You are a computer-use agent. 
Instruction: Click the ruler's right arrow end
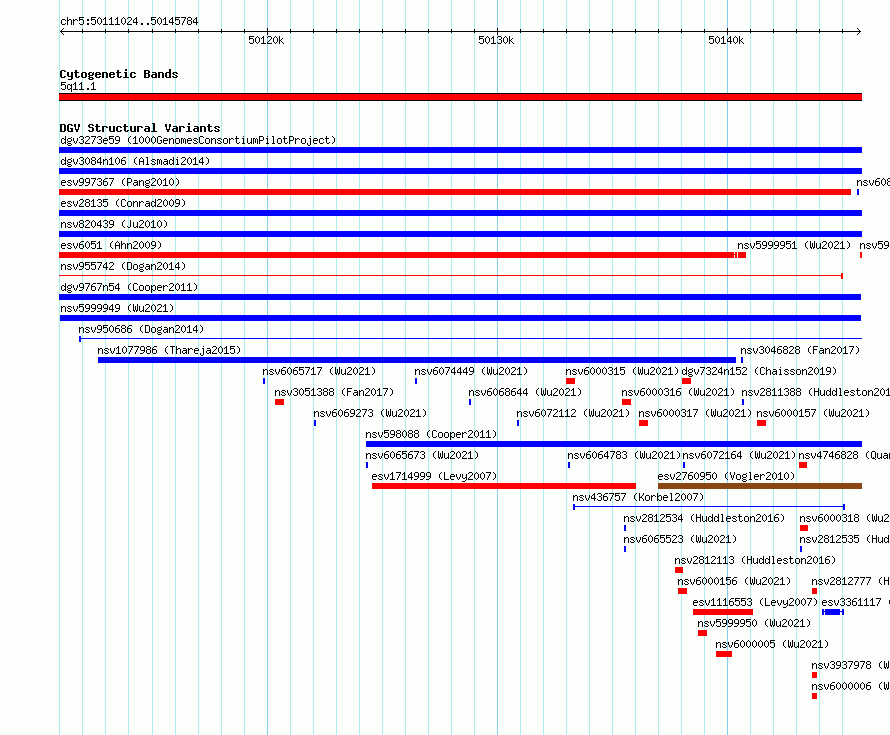(859, 31)
